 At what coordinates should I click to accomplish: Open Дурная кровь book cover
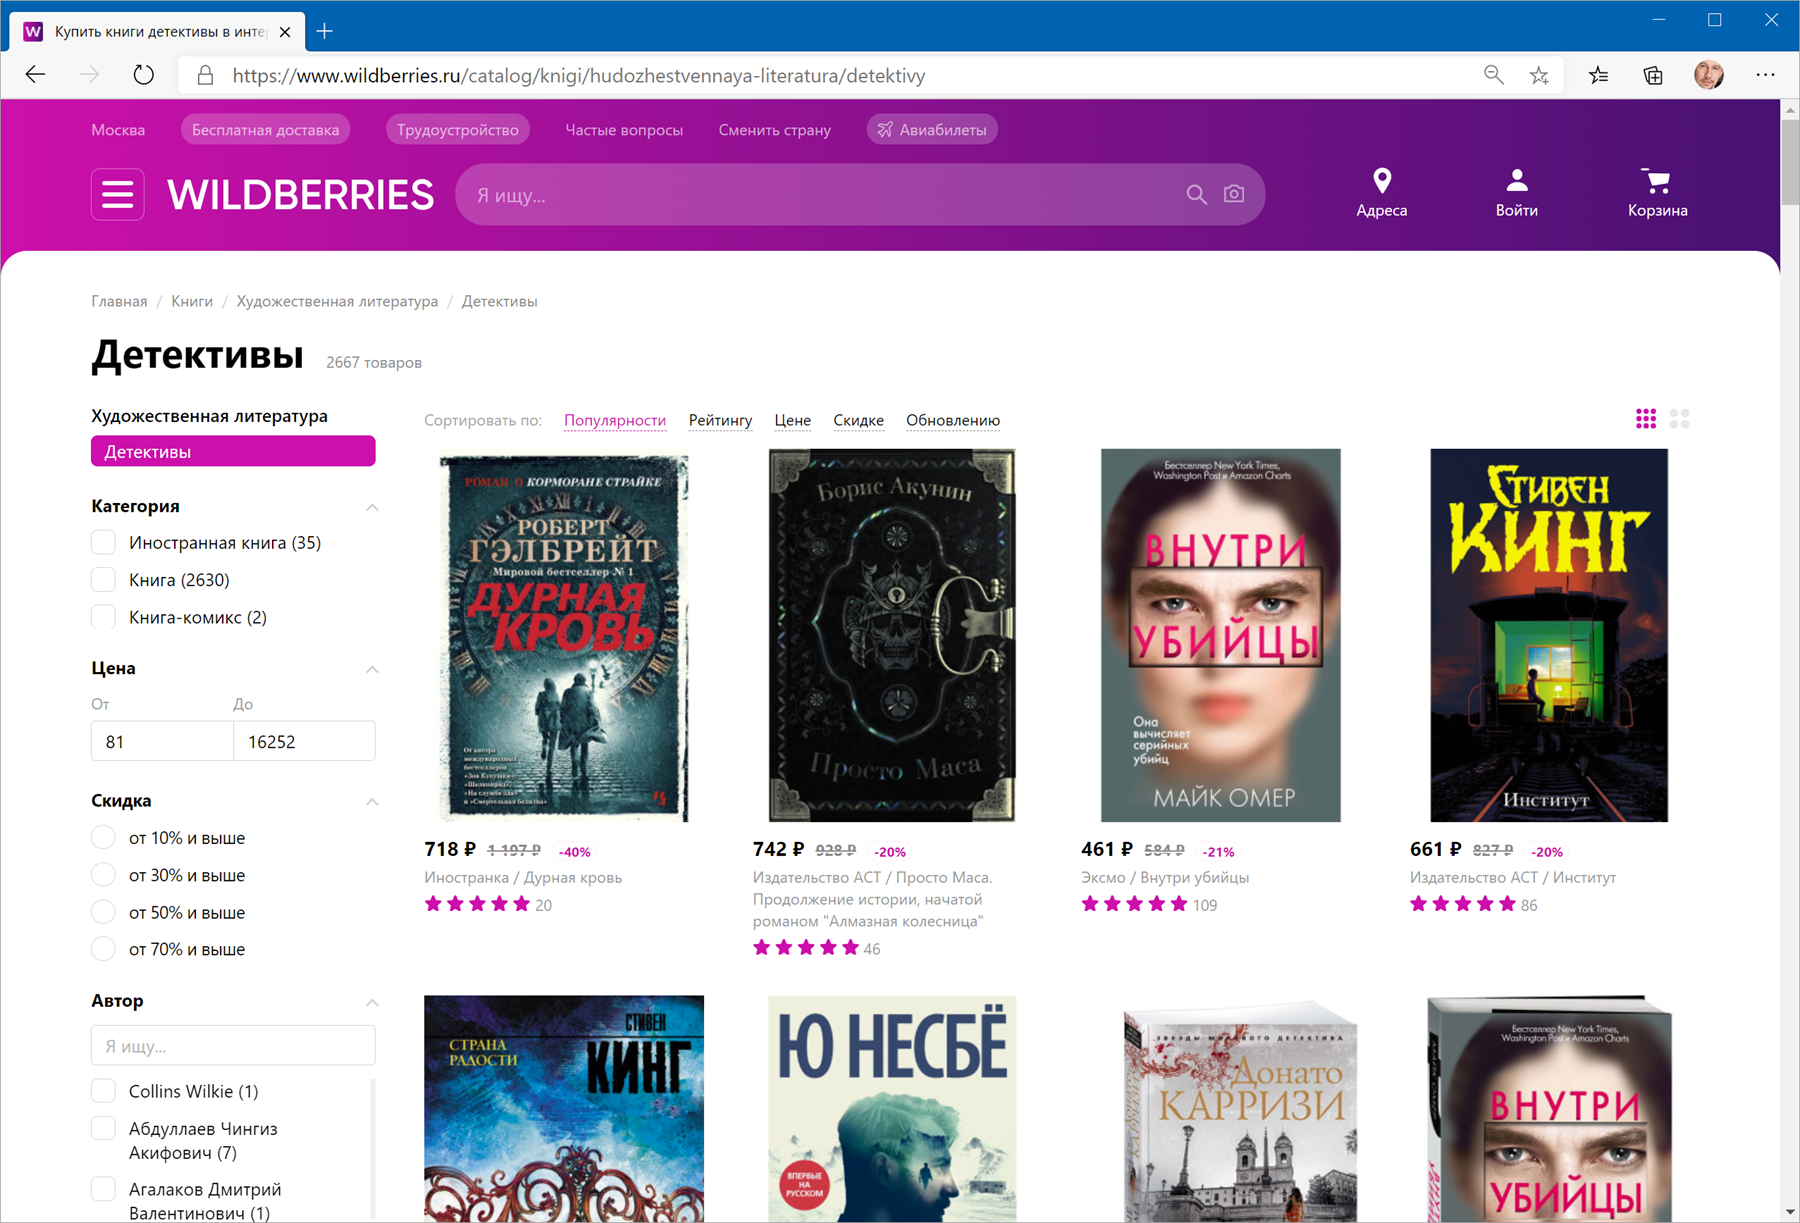[564, 638]
